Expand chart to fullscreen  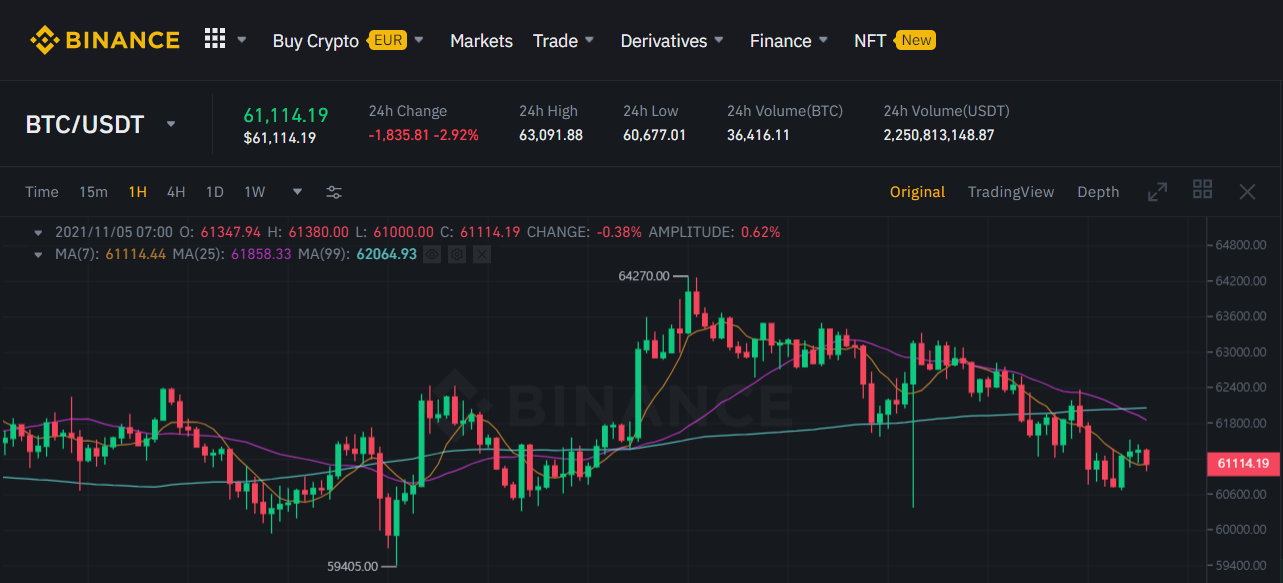tap(1157, 191)
